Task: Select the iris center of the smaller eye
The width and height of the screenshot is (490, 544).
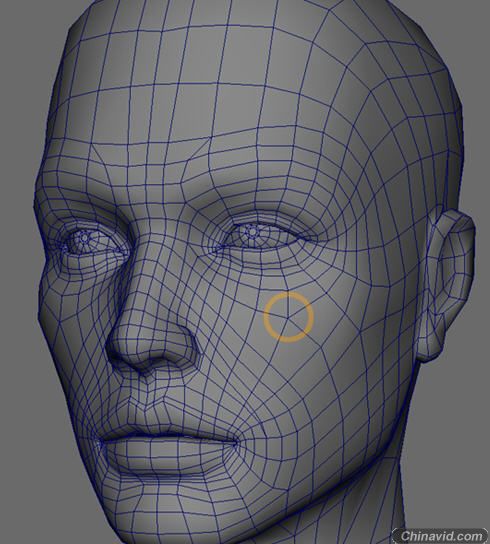Action: 84,238
